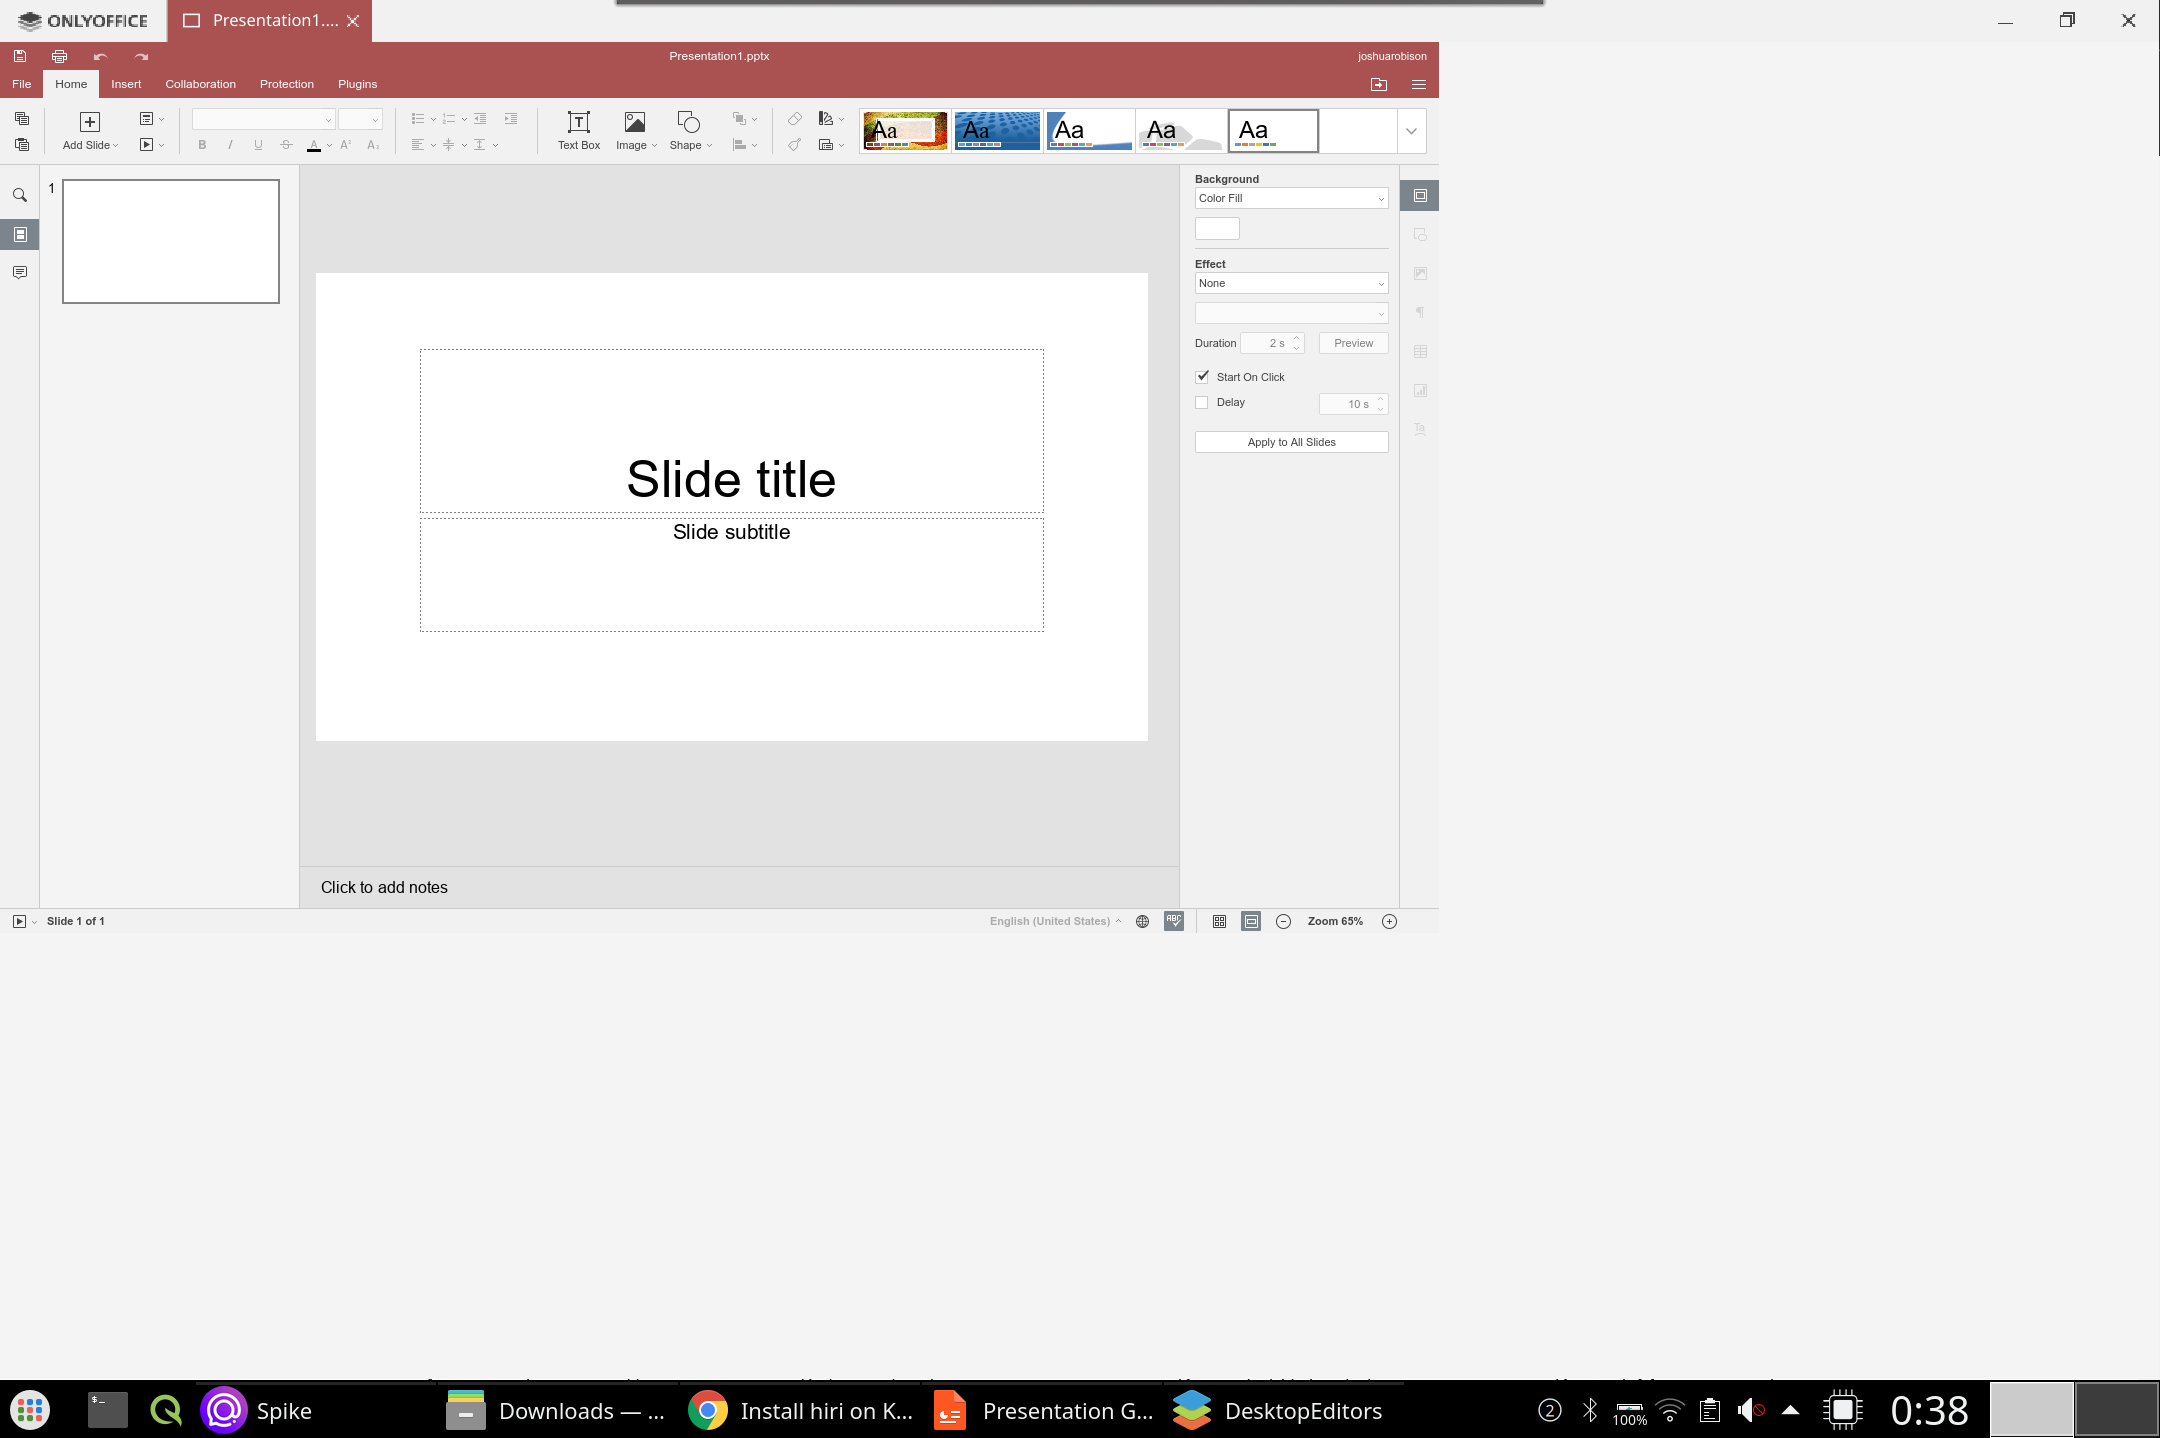The width and height of the screenshot is (2160, 1438).
Task: Click the Preview button
Action: point(1353,343)
